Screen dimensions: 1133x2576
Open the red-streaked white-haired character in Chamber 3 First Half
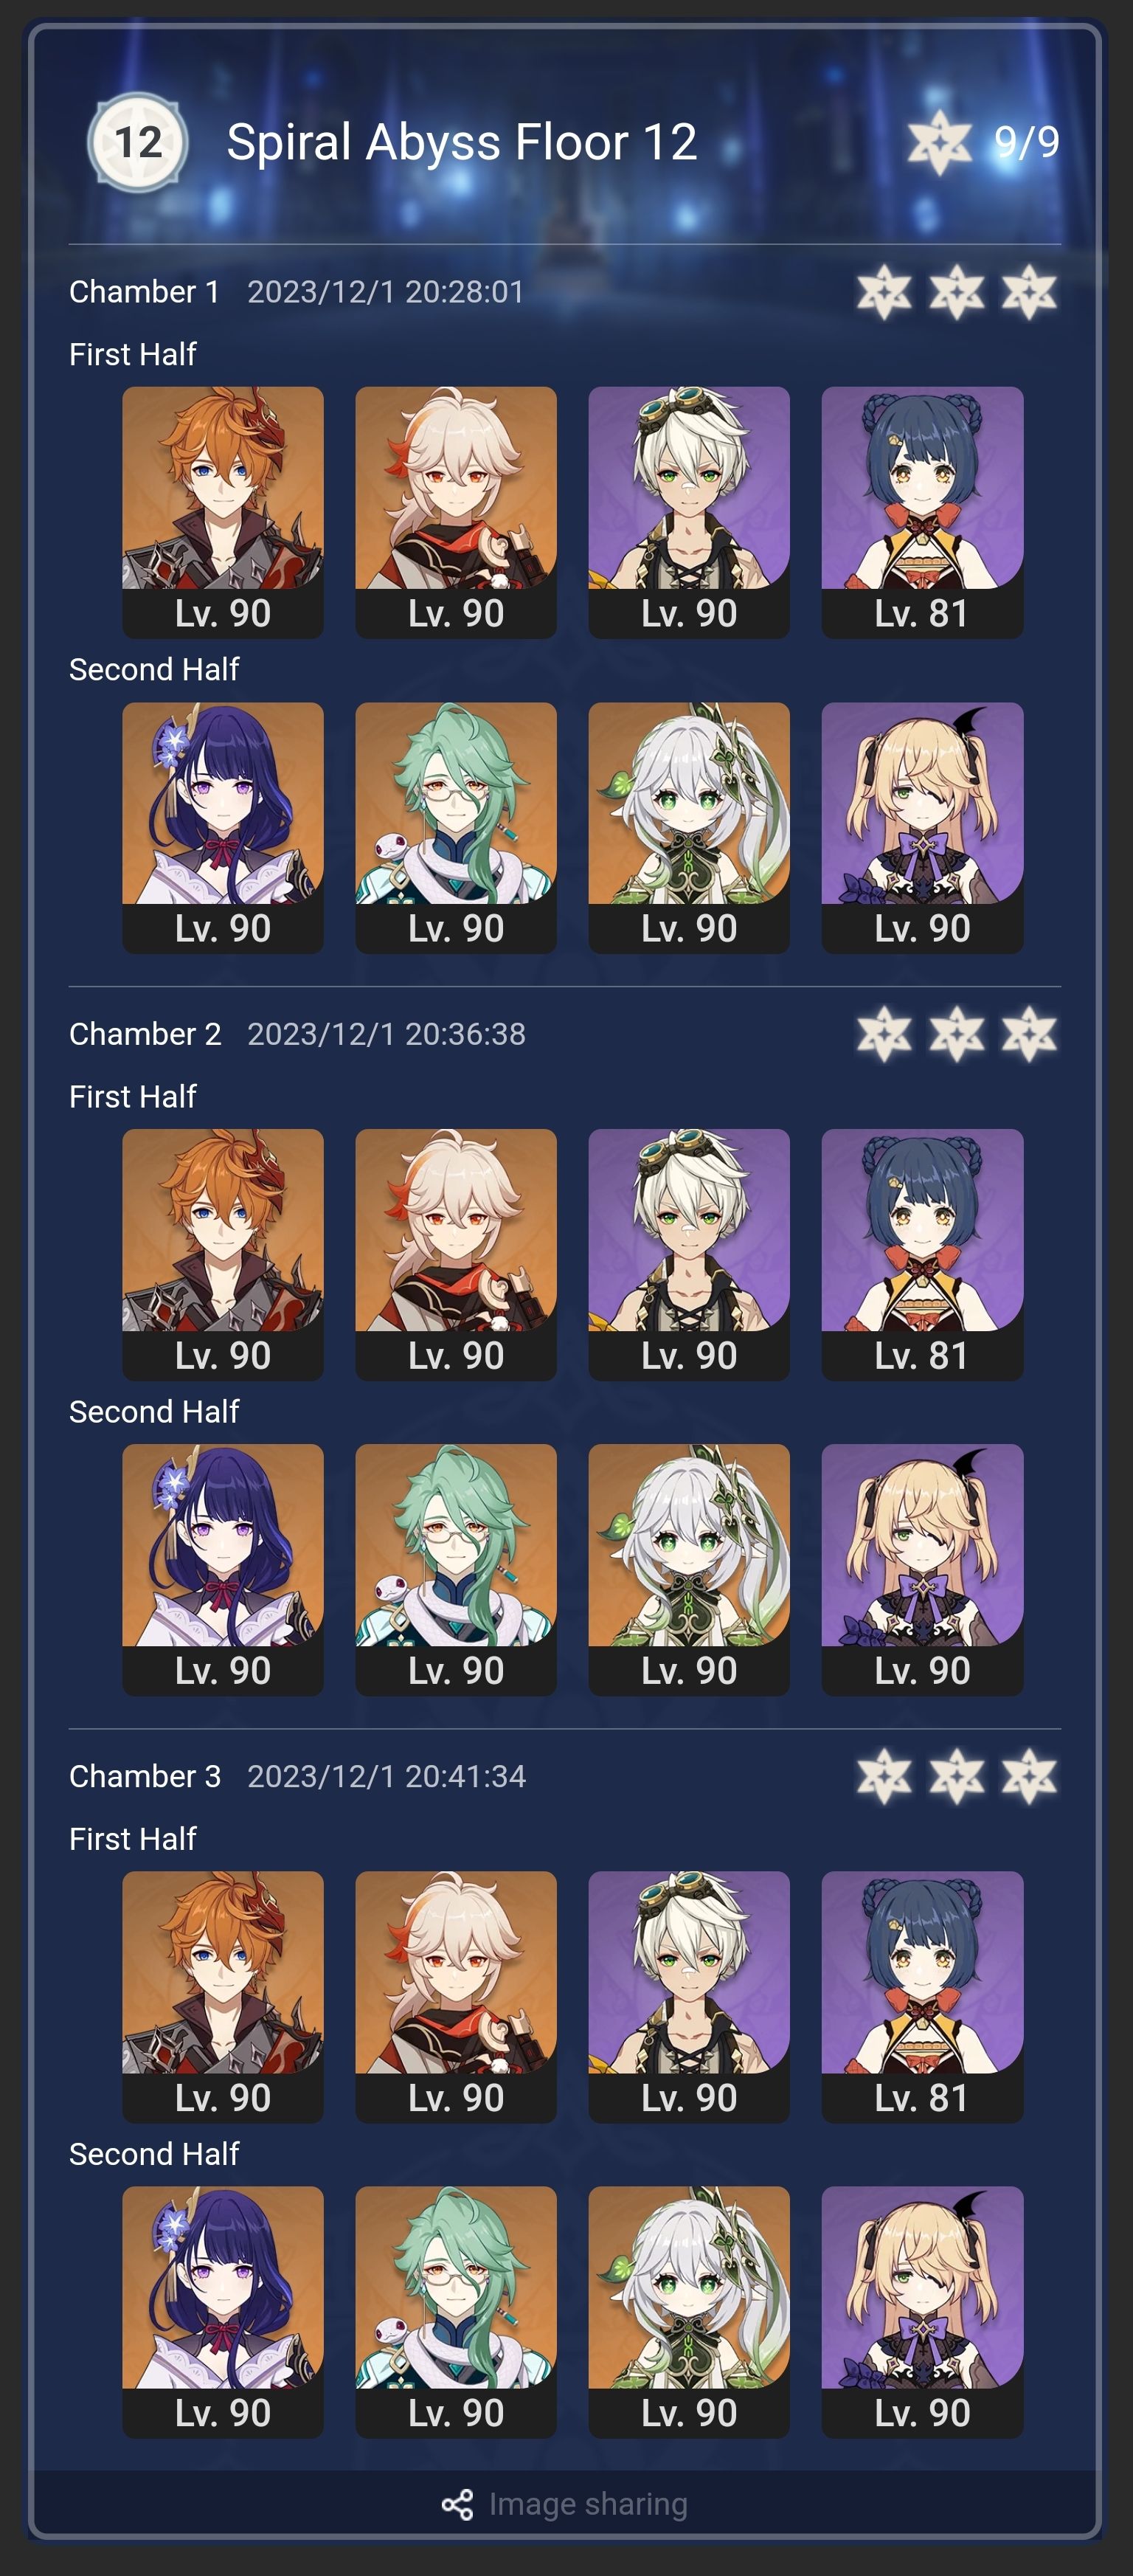tap(456, 1996)
